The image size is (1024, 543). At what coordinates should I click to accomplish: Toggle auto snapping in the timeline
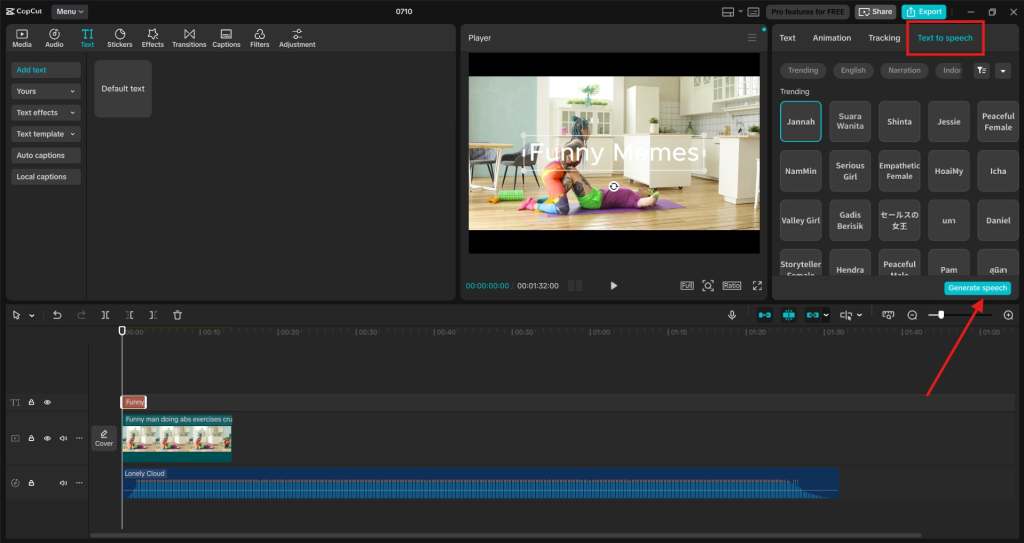click(788, 315)
